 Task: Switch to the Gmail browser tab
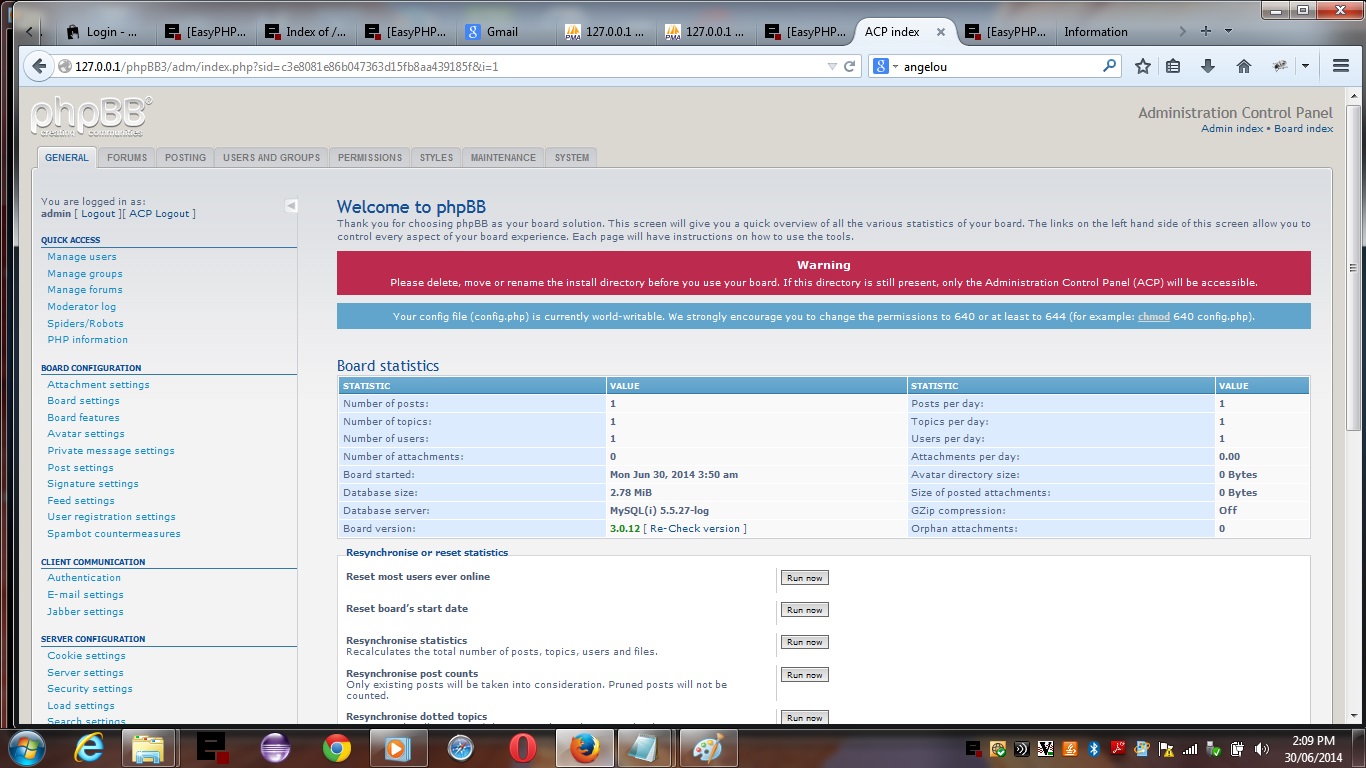point(507,32)
